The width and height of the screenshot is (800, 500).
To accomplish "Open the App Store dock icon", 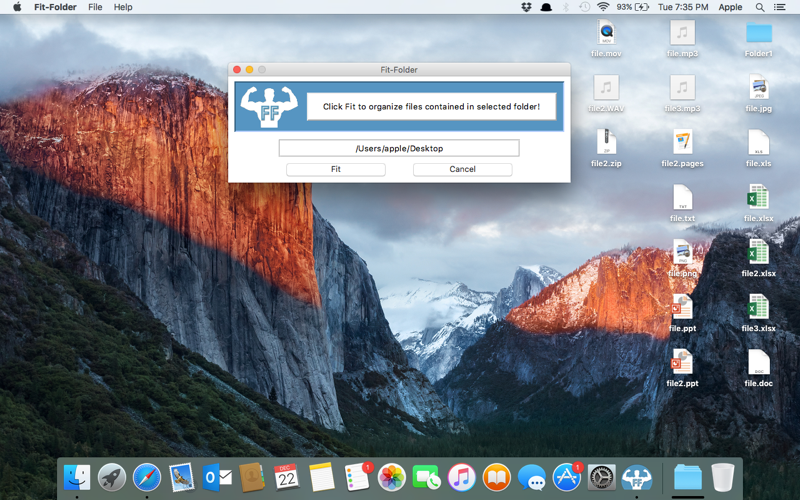I will tap(566, 478).
